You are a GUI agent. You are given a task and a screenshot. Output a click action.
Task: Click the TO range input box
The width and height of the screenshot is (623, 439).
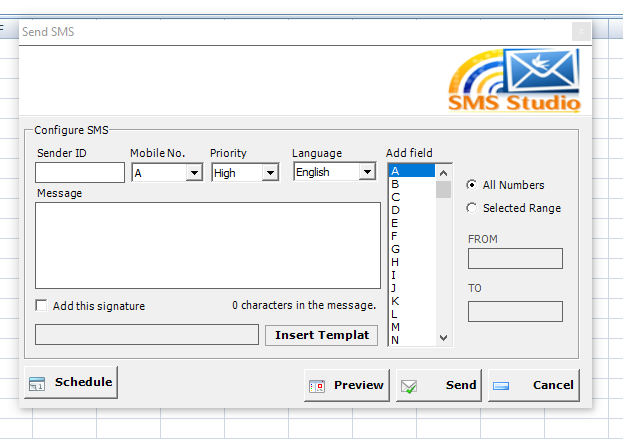tap(515, 311)
